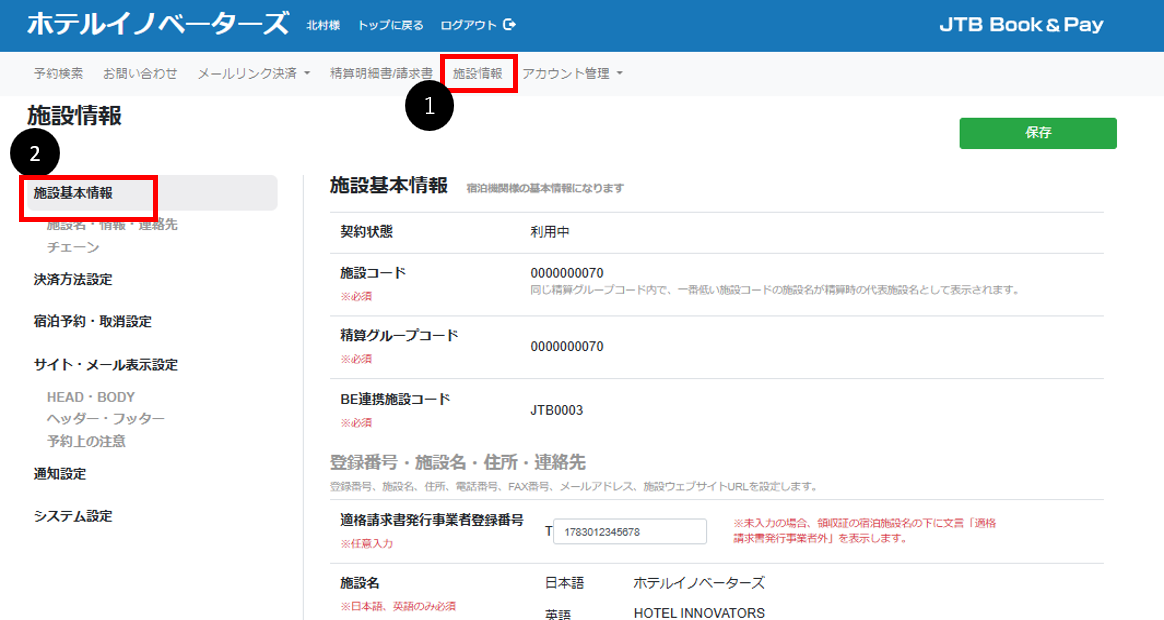
Task: Click the 登録番号・施設名・住所・連絡先 section heading
Action: tap(458, 463)
